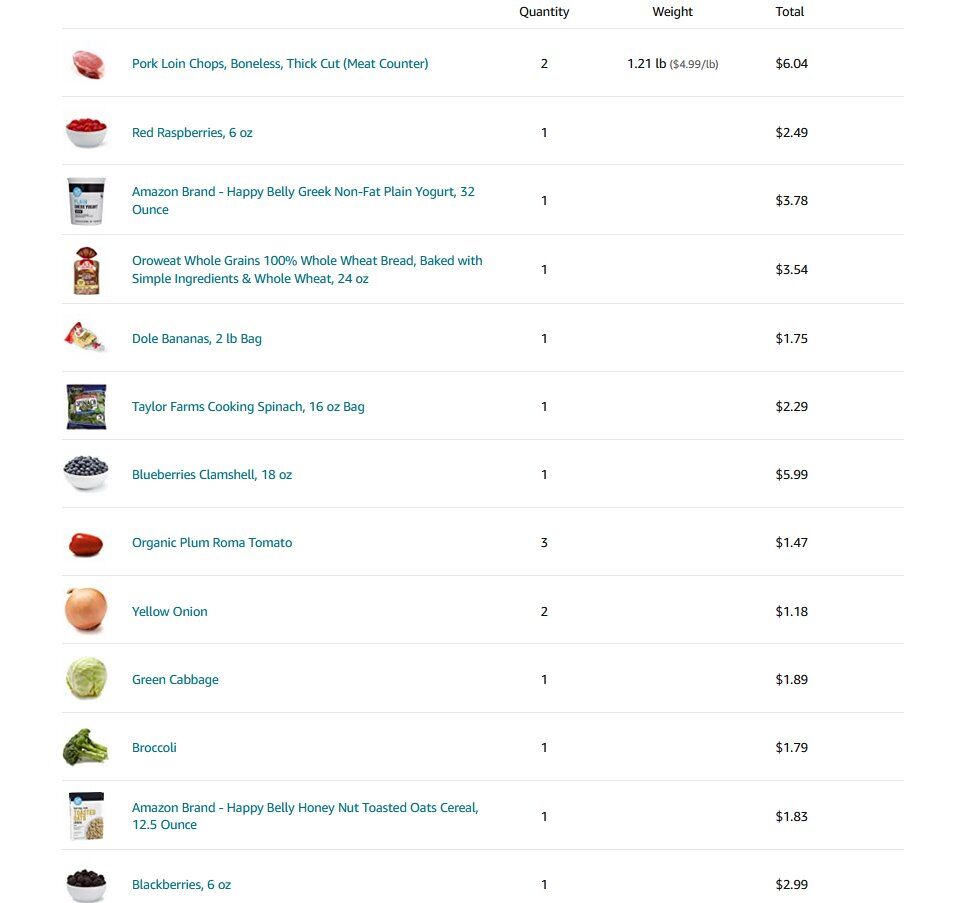Click the green cabbage product image
The image size is (954, 903).
pyautogui.click(x=86, y=679)
